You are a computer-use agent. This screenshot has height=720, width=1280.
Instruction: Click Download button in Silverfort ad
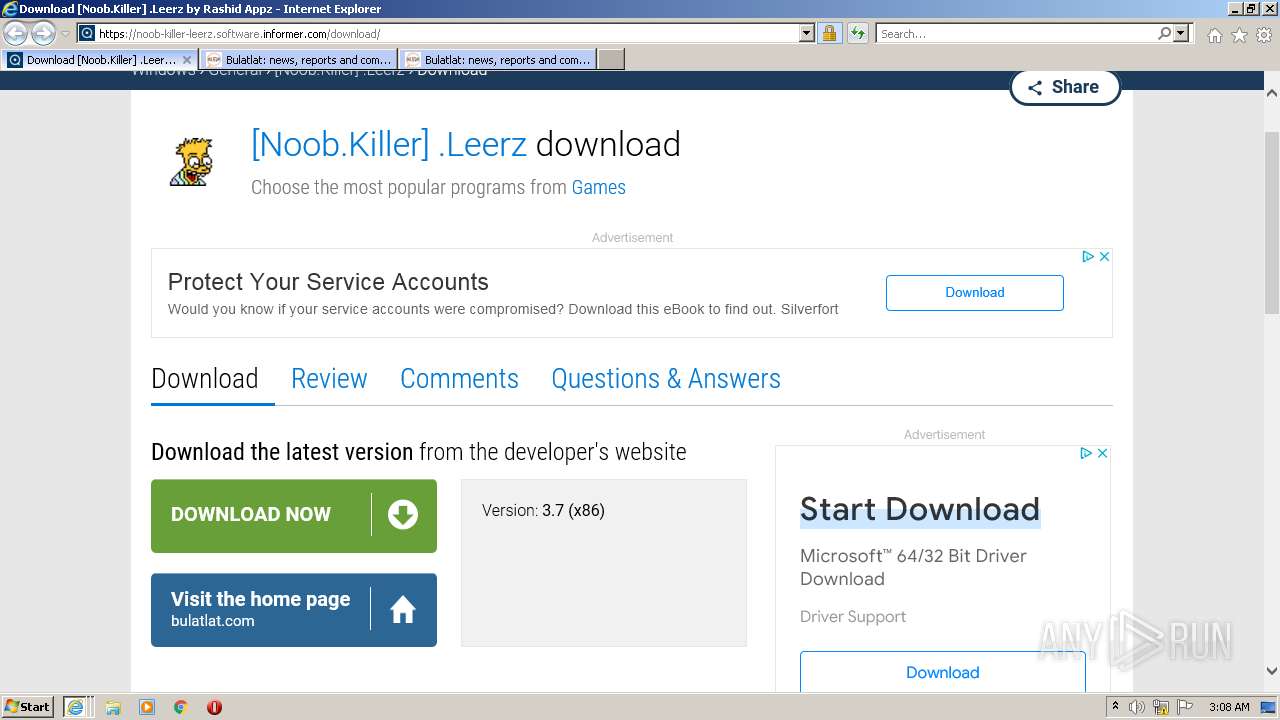coord(975,293)
